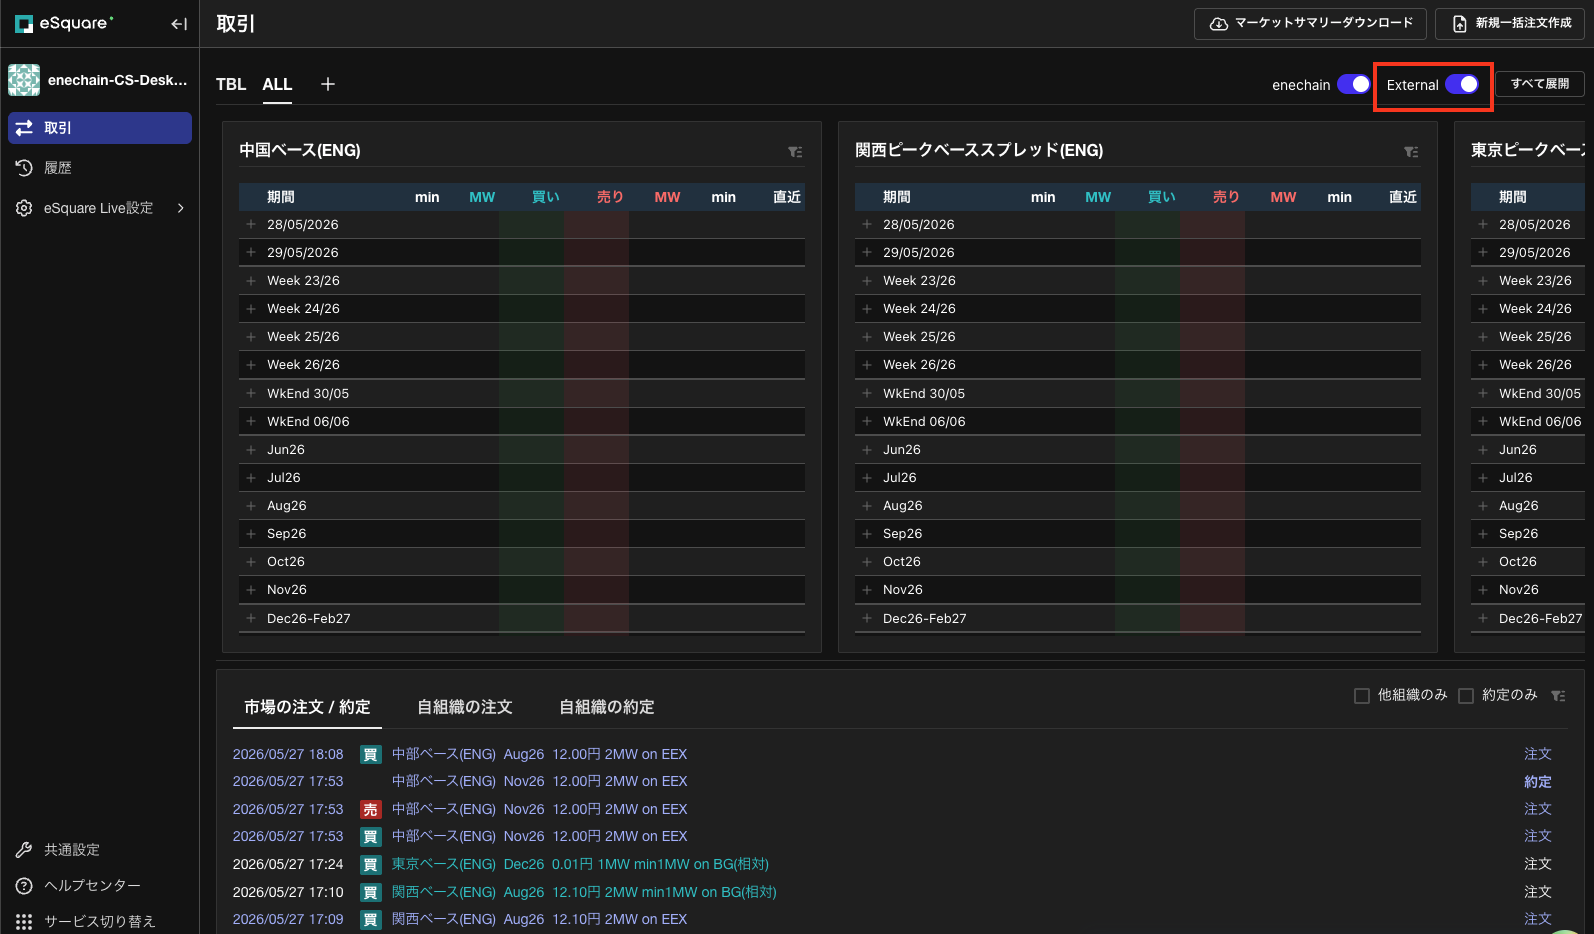Expand eSquare Live設定 submenu chevron

pos(181,208)
